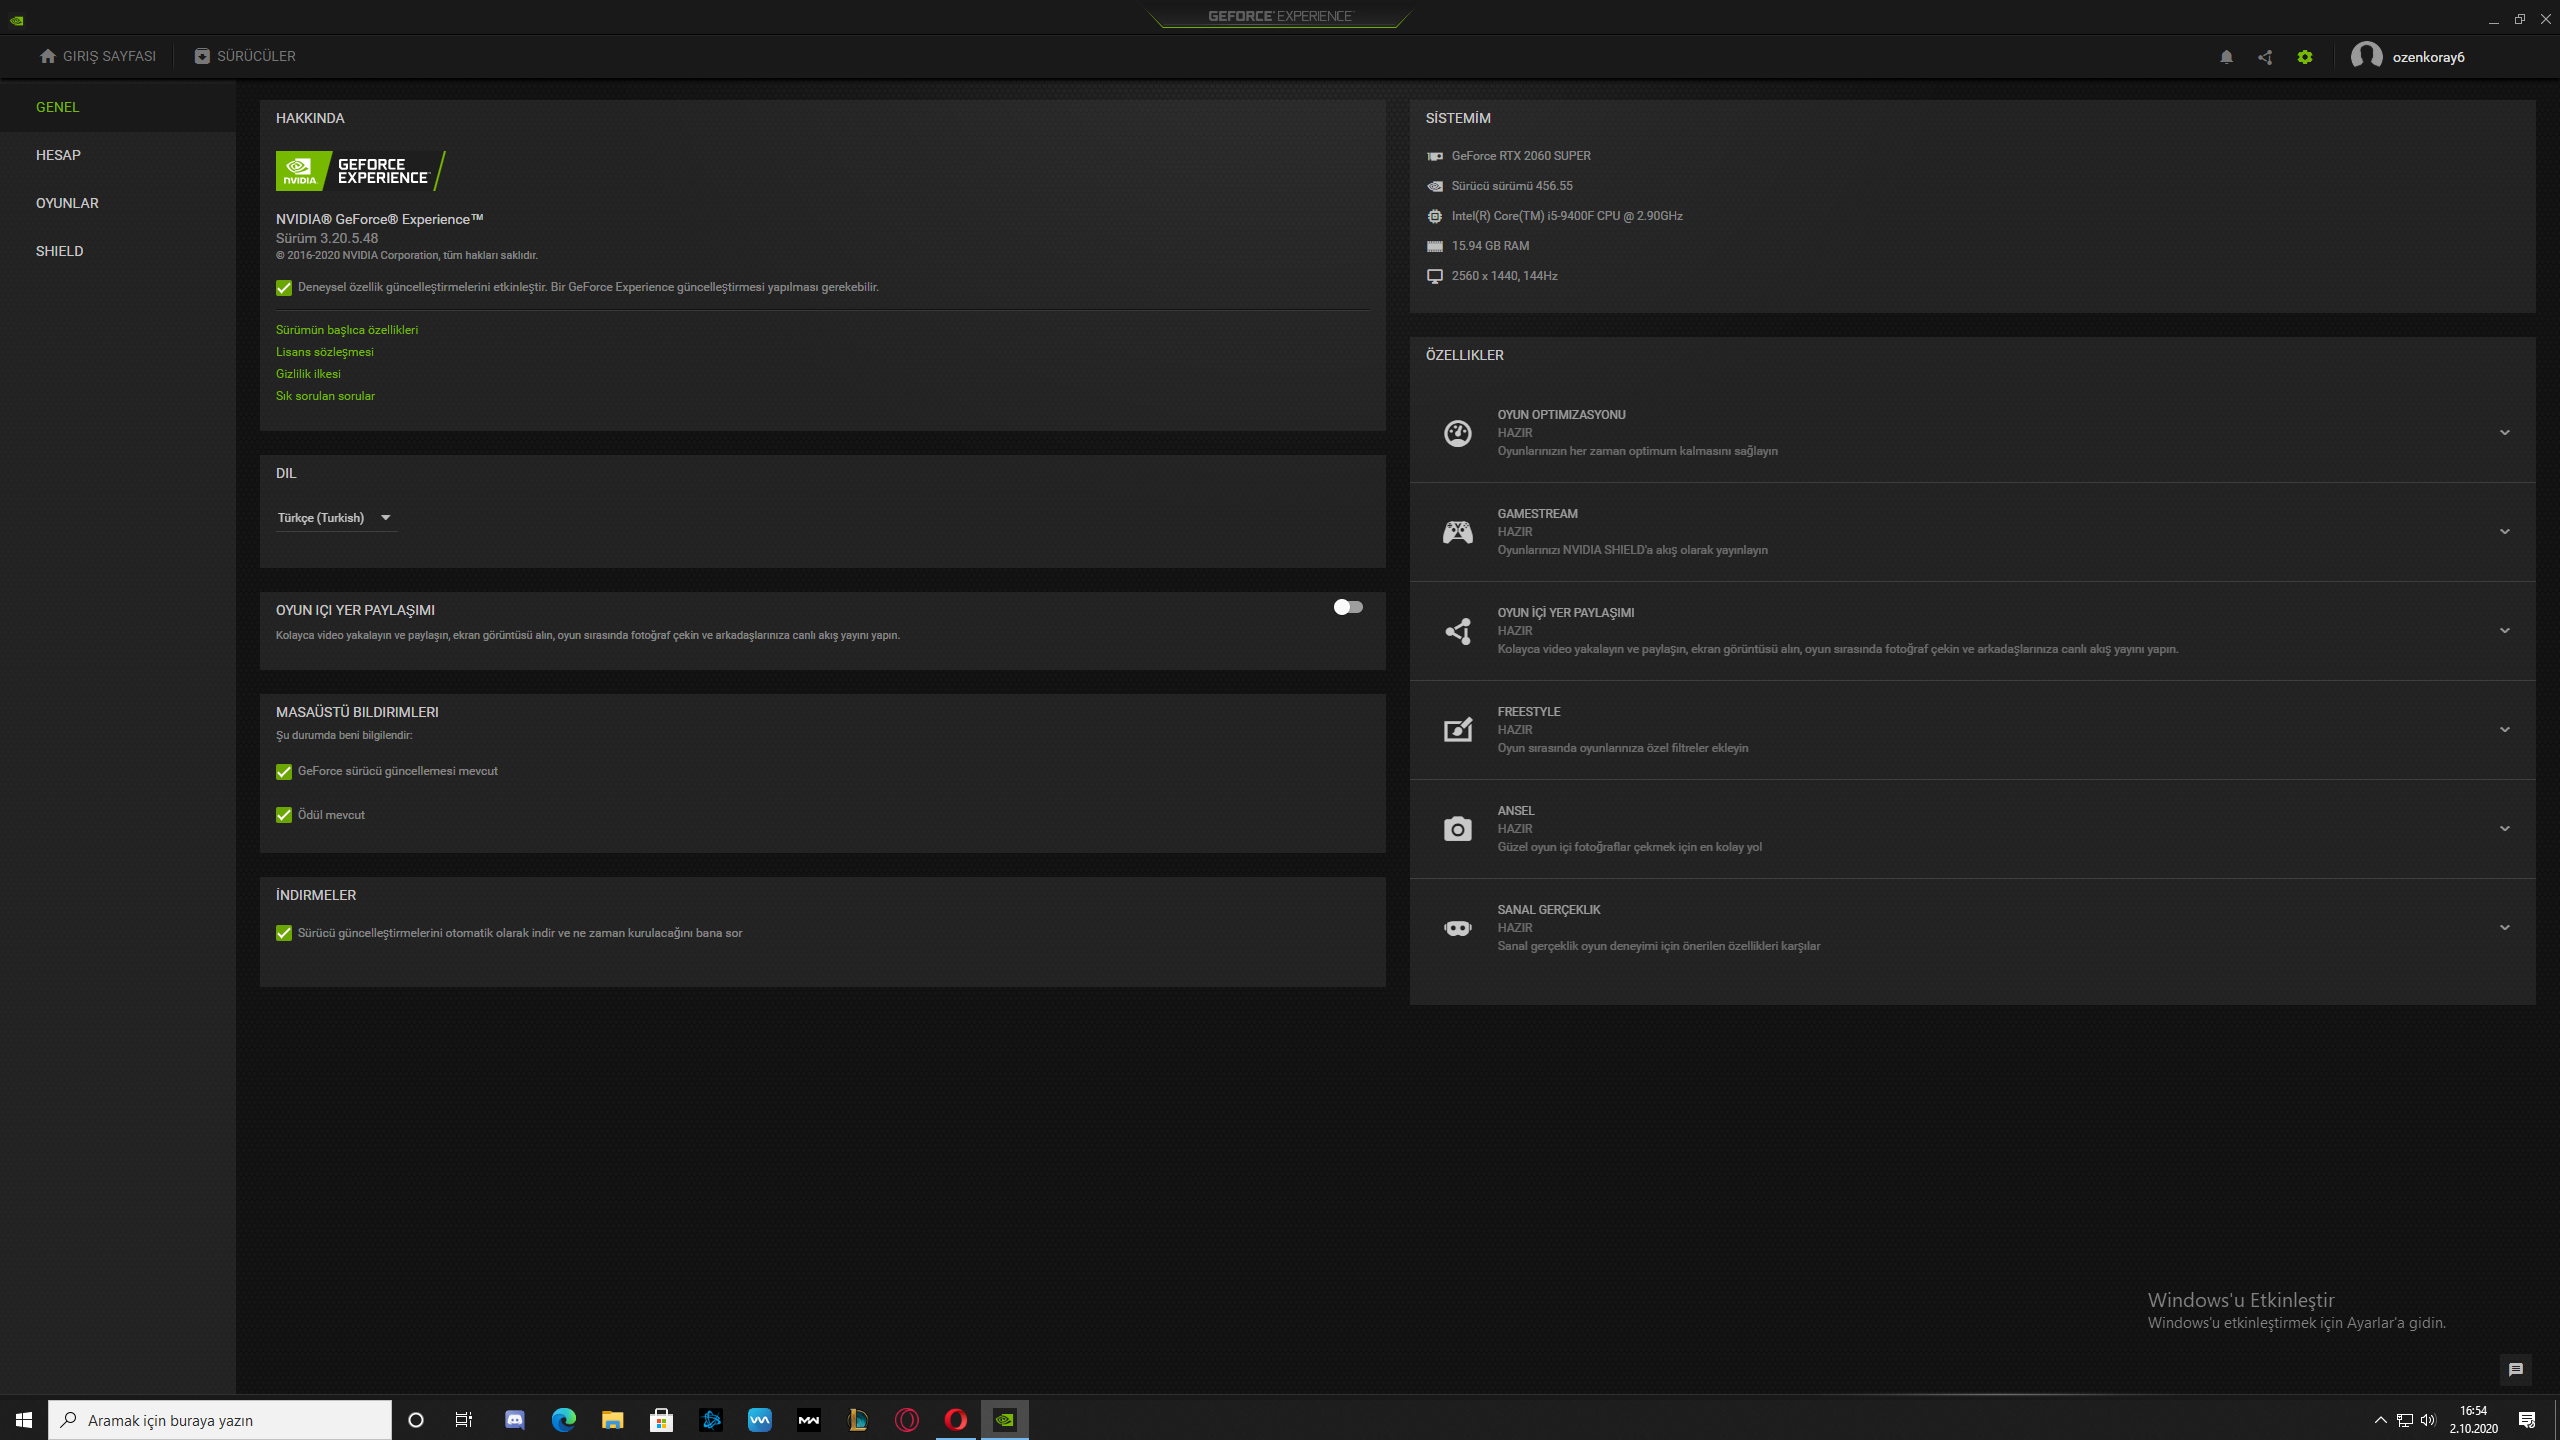Open the Türkçe language dropdown
Screen dimensions: 2560x1440
tap(335, 518)
